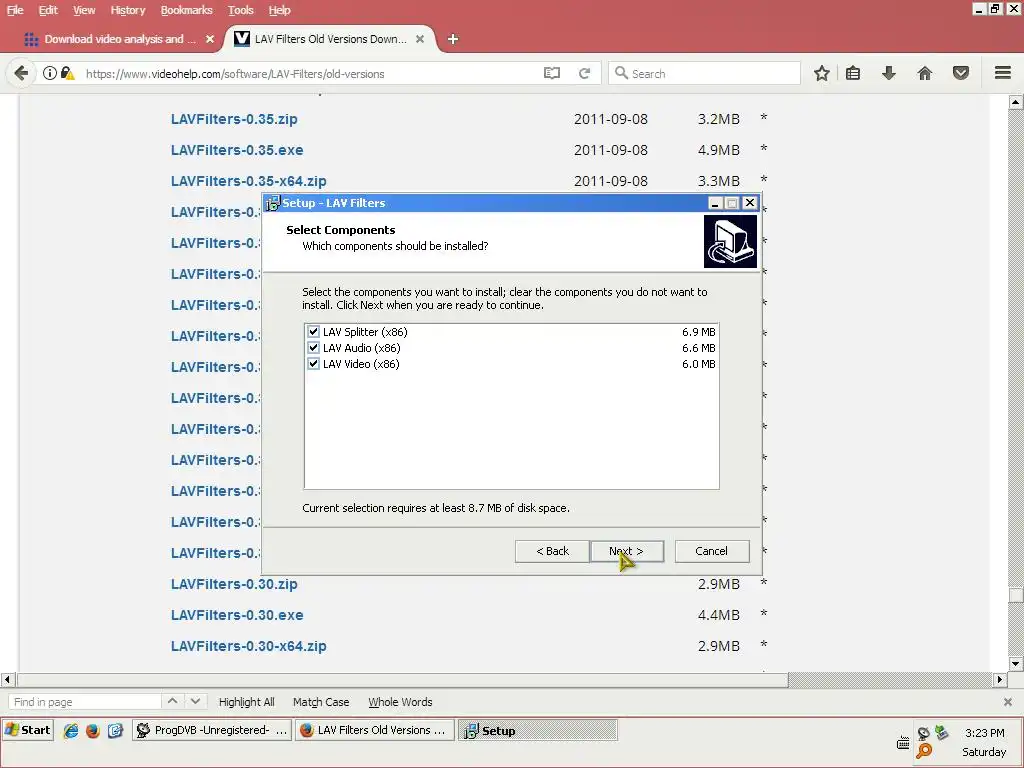Click Next in the LAV Filters setup
The image size is (1024, 768).
[x=626, y=551]
